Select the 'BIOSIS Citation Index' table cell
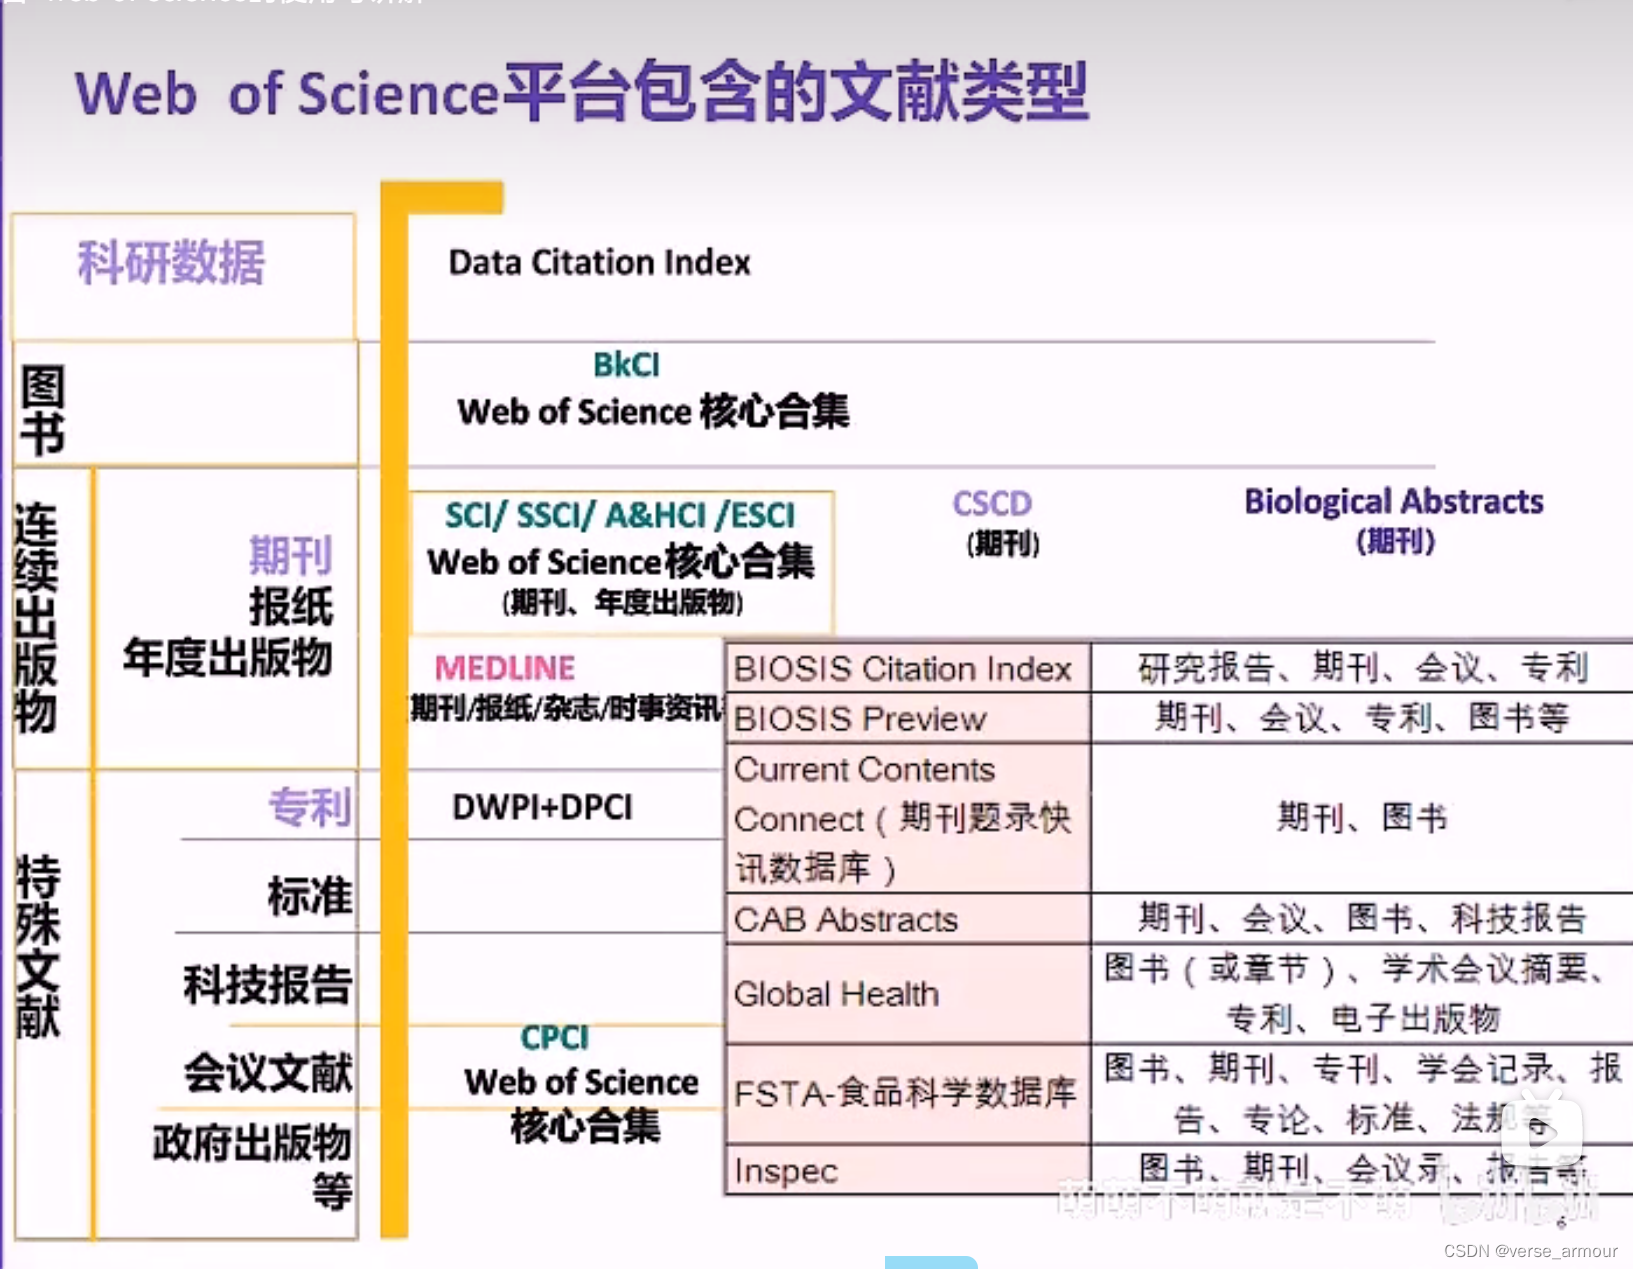Image resolution: width=1633 pixels, height=1269 pixels. (907, 668)
